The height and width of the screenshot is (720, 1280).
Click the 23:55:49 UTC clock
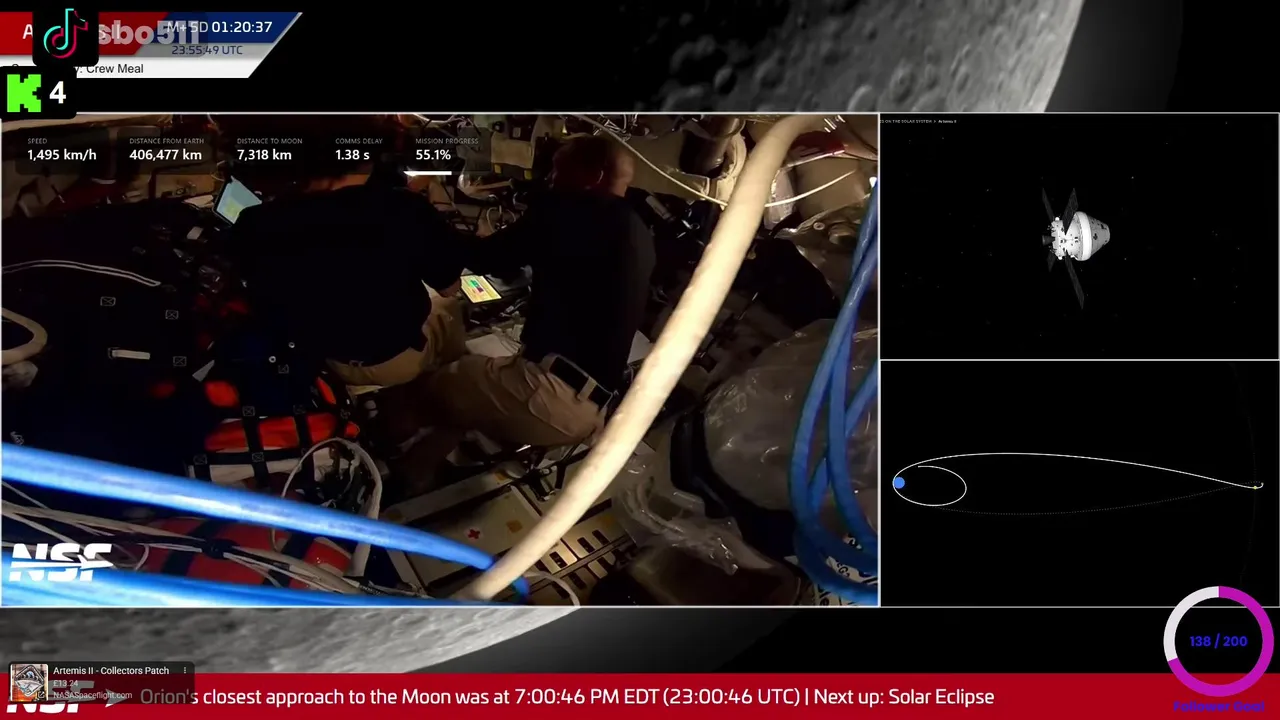207,49
